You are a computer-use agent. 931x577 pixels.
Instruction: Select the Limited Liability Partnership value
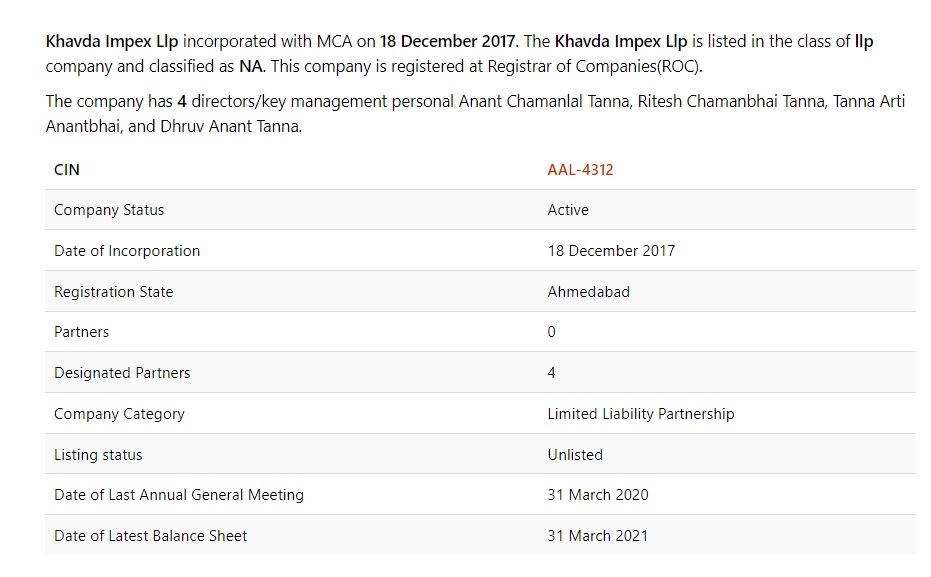[640, 414]
